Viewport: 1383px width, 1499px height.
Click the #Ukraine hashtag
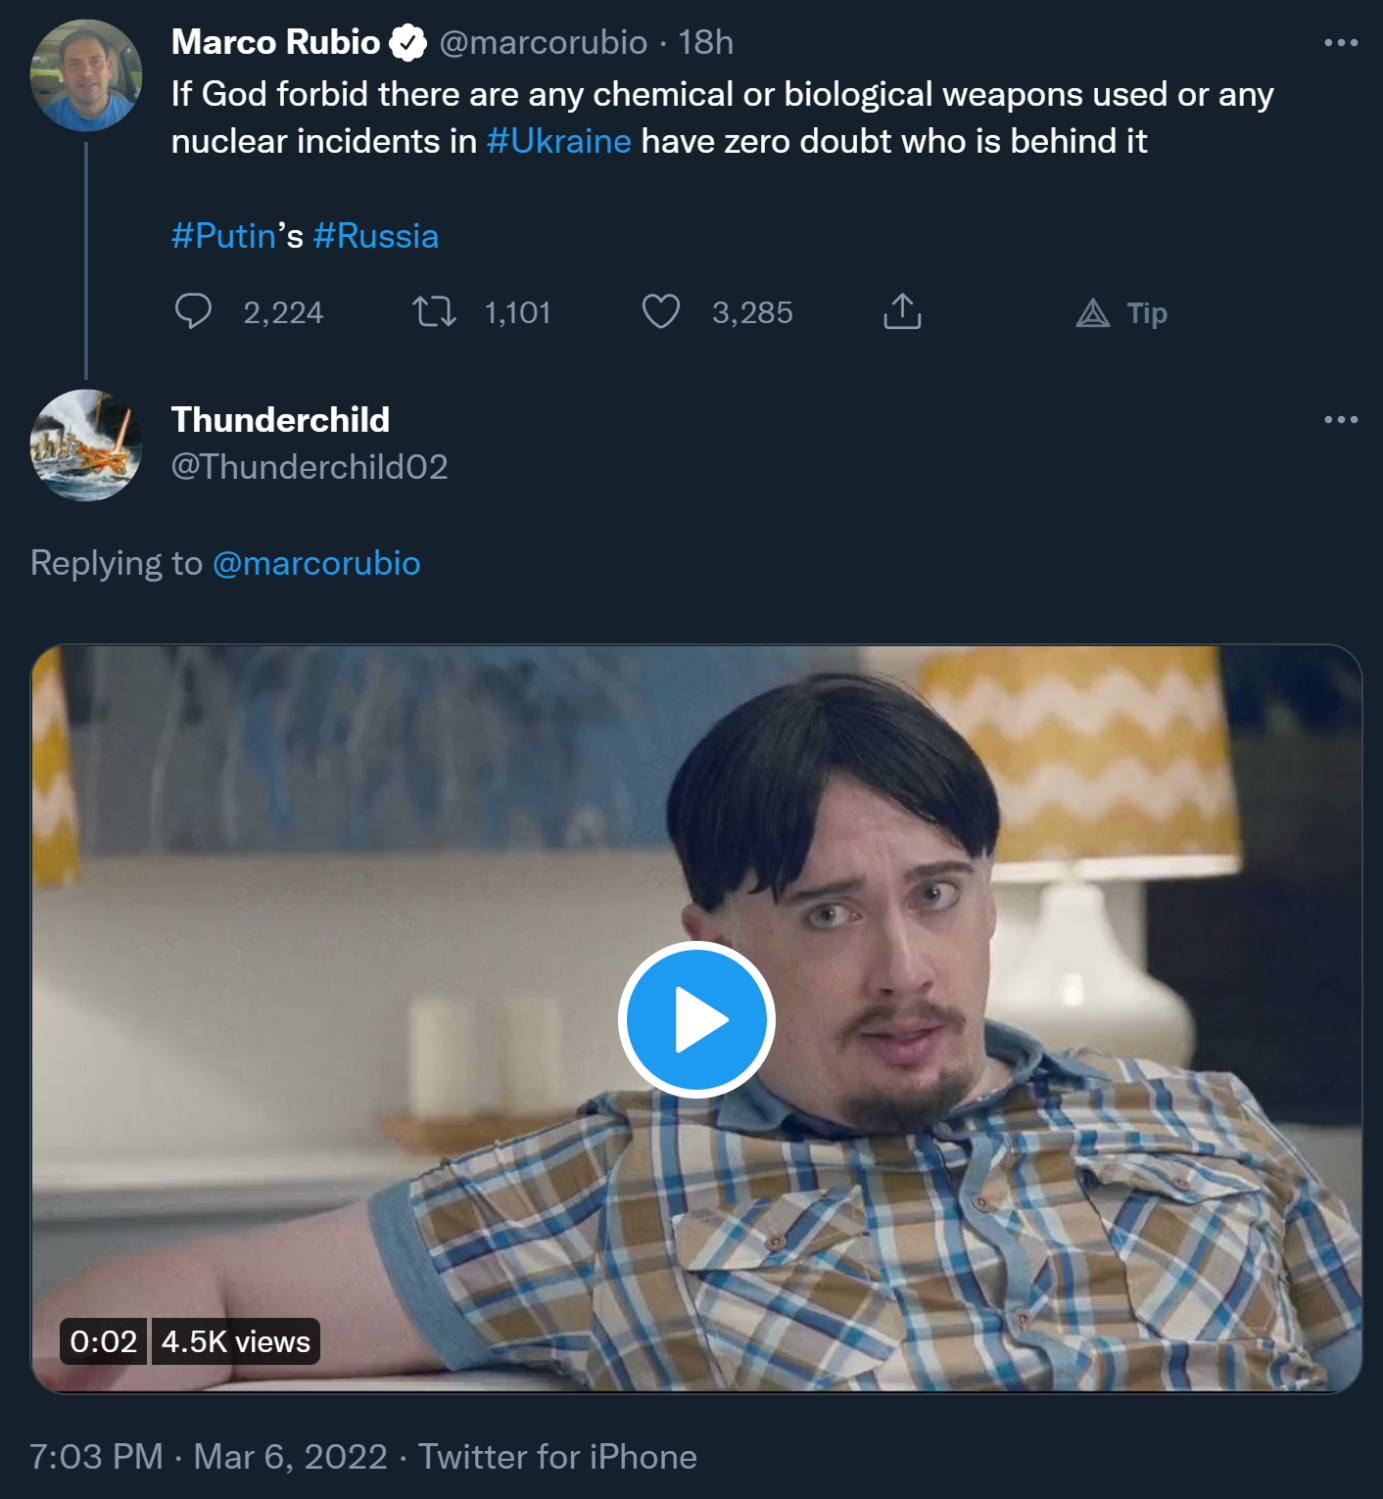tap(558, 141)
